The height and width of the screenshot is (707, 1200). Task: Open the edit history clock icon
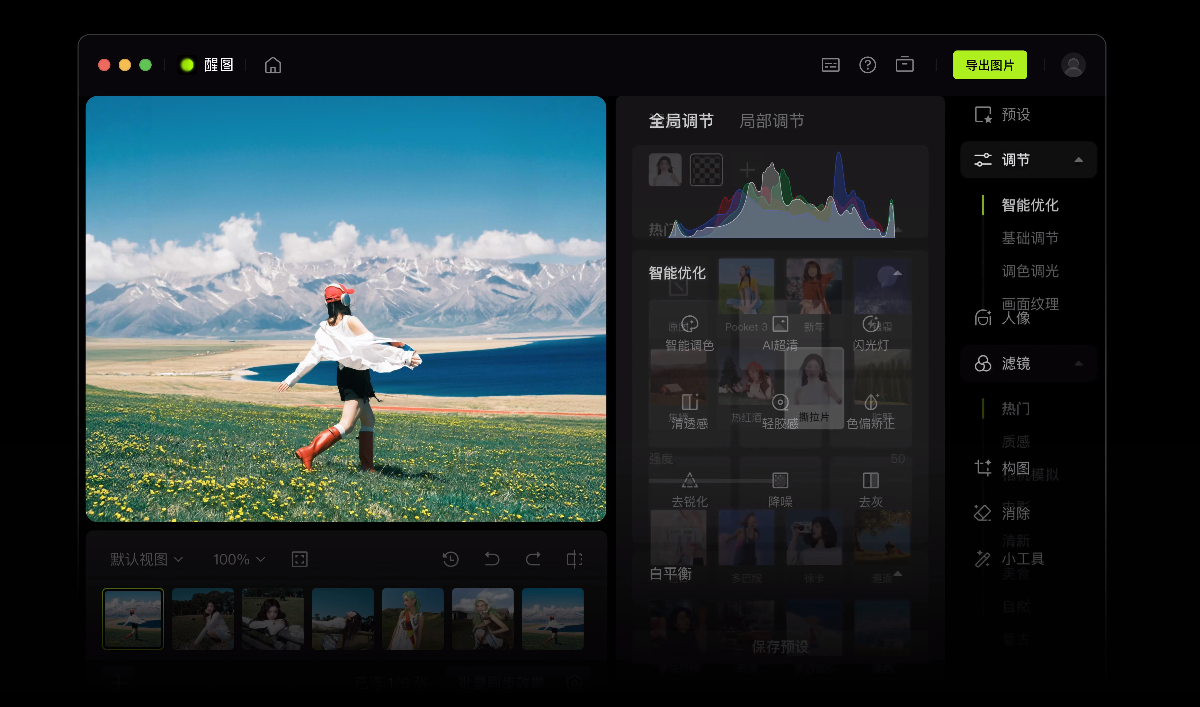pyautogui.click(x=451, y=559)
